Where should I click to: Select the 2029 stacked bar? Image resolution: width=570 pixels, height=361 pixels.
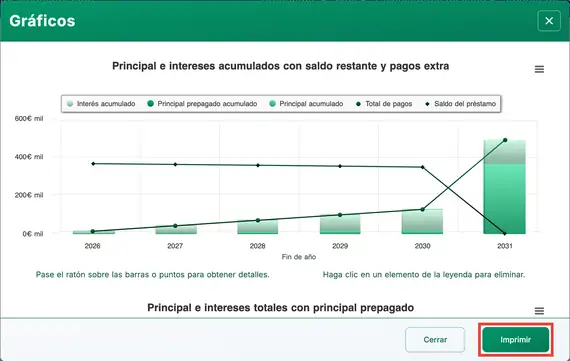[340, 224]
